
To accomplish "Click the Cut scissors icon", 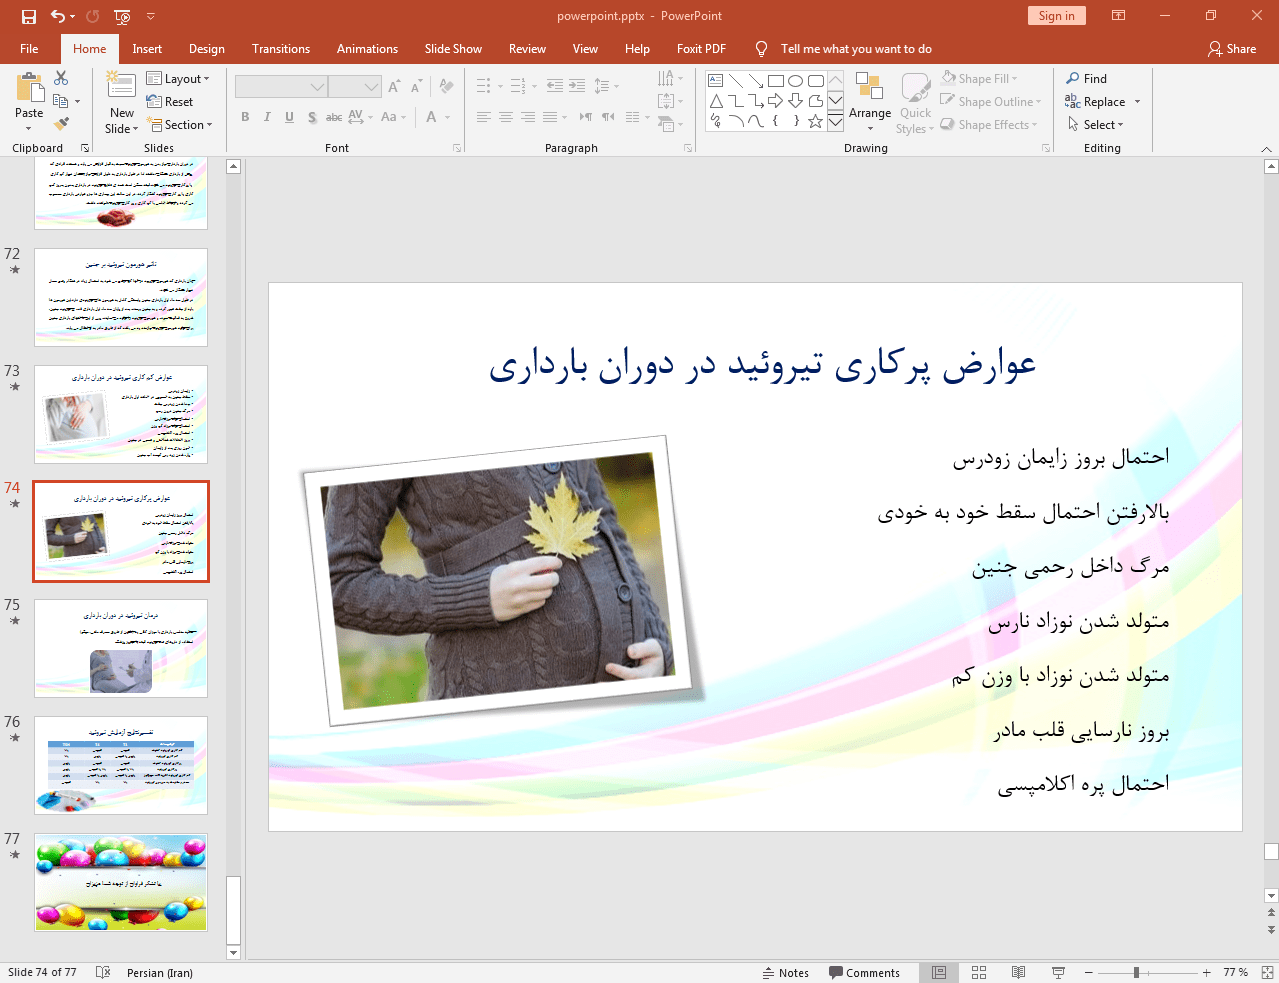I will tap(61, 78).
